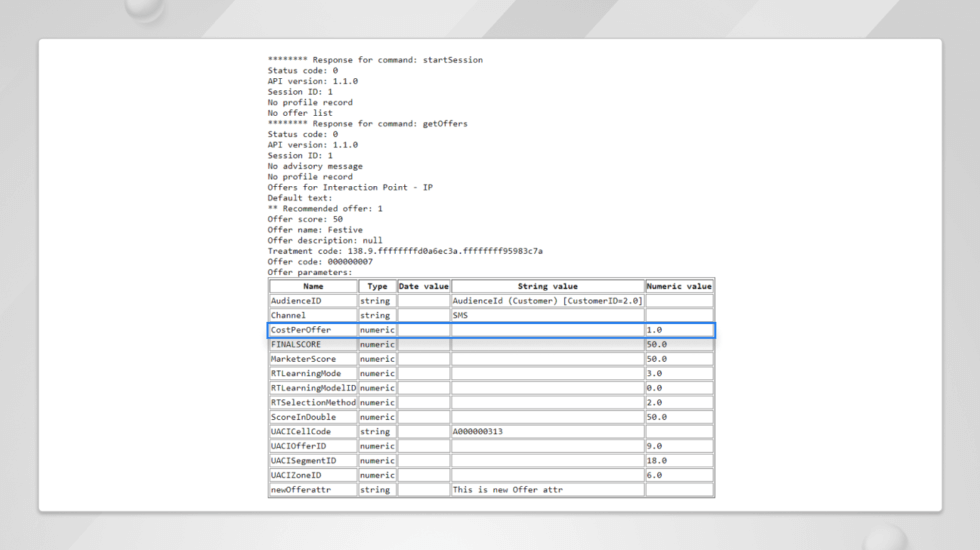Viewport: 980px width, 550px height.
Task: Click the Type column header
Action: pyautogui.click(x=377, y=286)
